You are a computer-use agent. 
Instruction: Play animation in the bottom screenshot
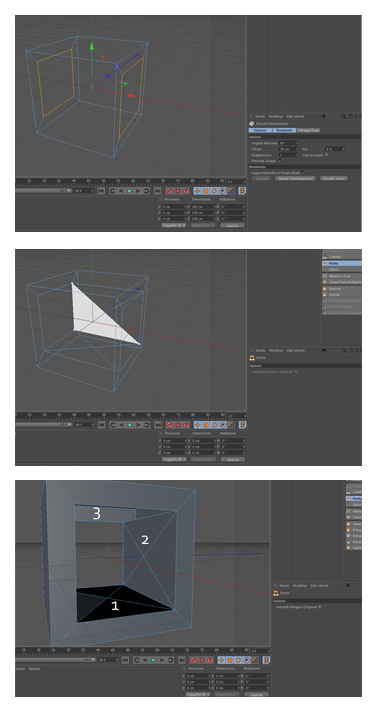tap(153, 660)
